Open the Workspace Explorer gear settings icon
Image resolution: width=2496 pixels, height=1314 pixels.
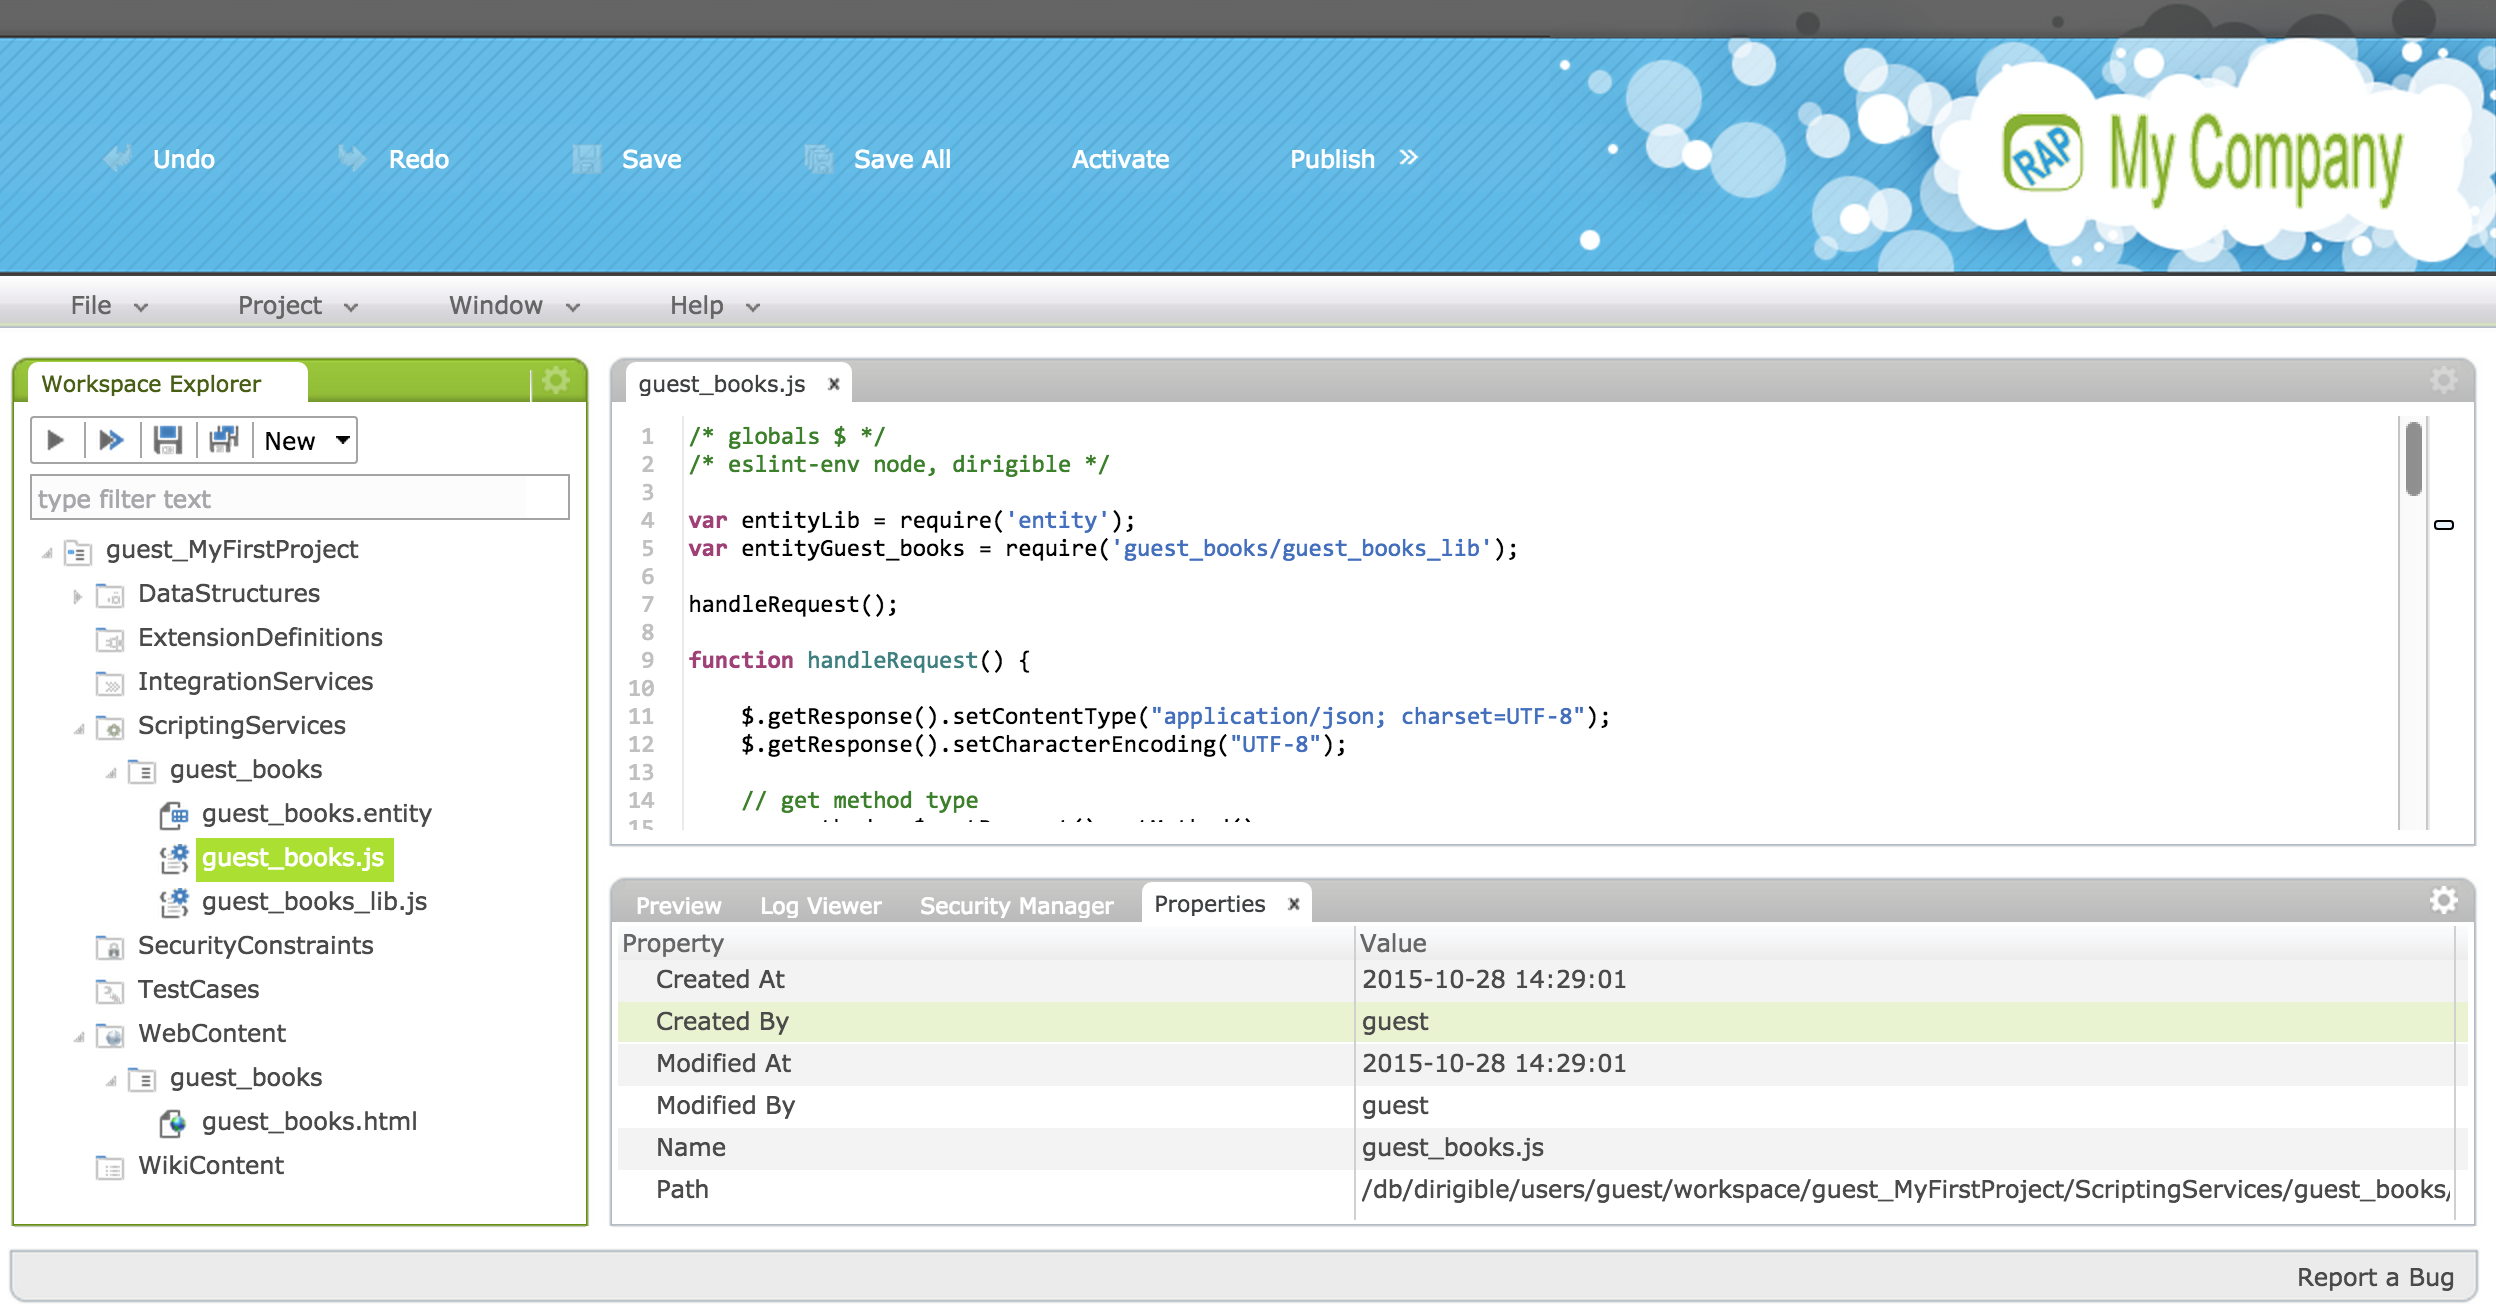(x=556, y=381)
